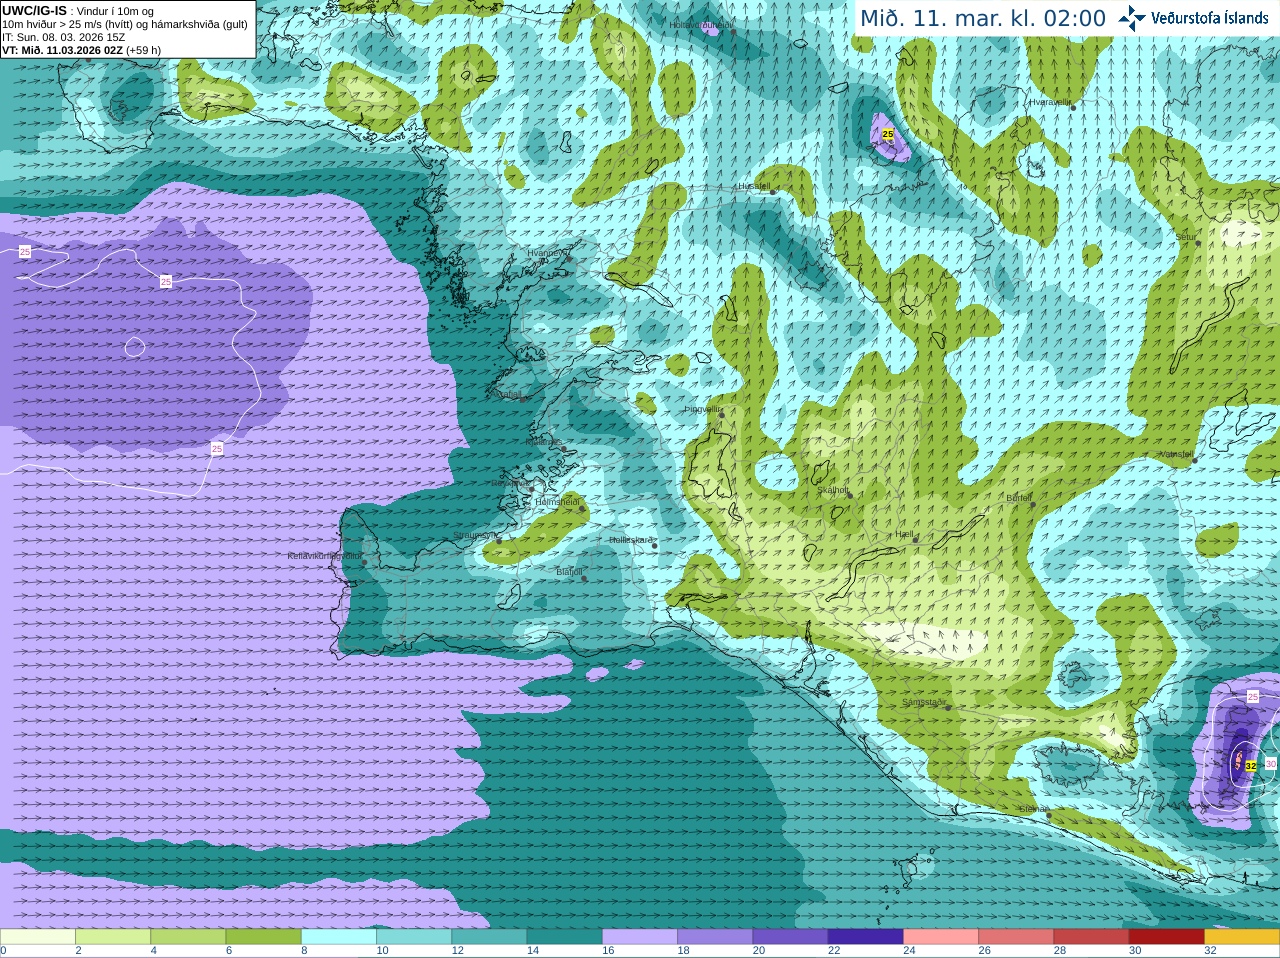This screenshot has width=1280, height=958.
Task: Click the legend scale value 12
Action: point(458,951)
